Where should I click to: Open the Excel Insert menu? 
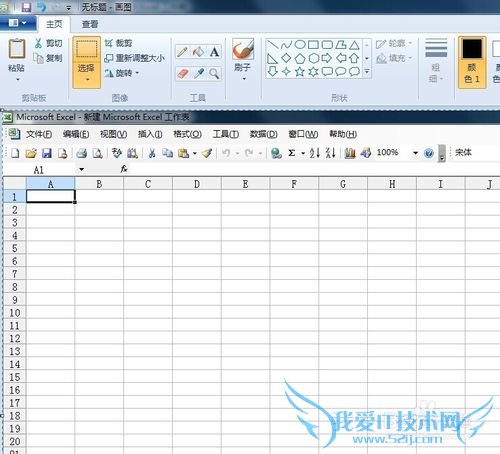[150, 134]
